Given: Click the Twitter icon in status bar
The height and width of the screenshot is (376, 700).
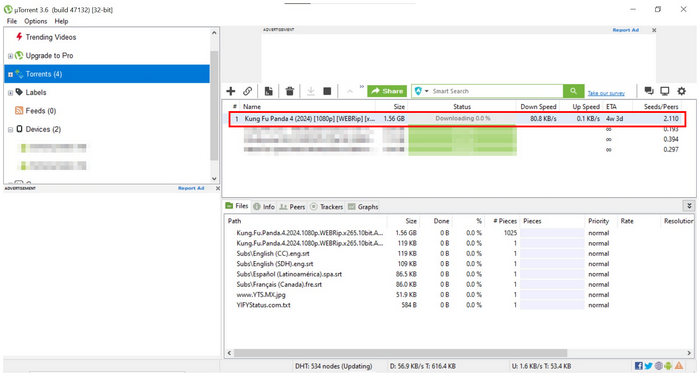Looking at the screenshot, I should pos(648,366).
